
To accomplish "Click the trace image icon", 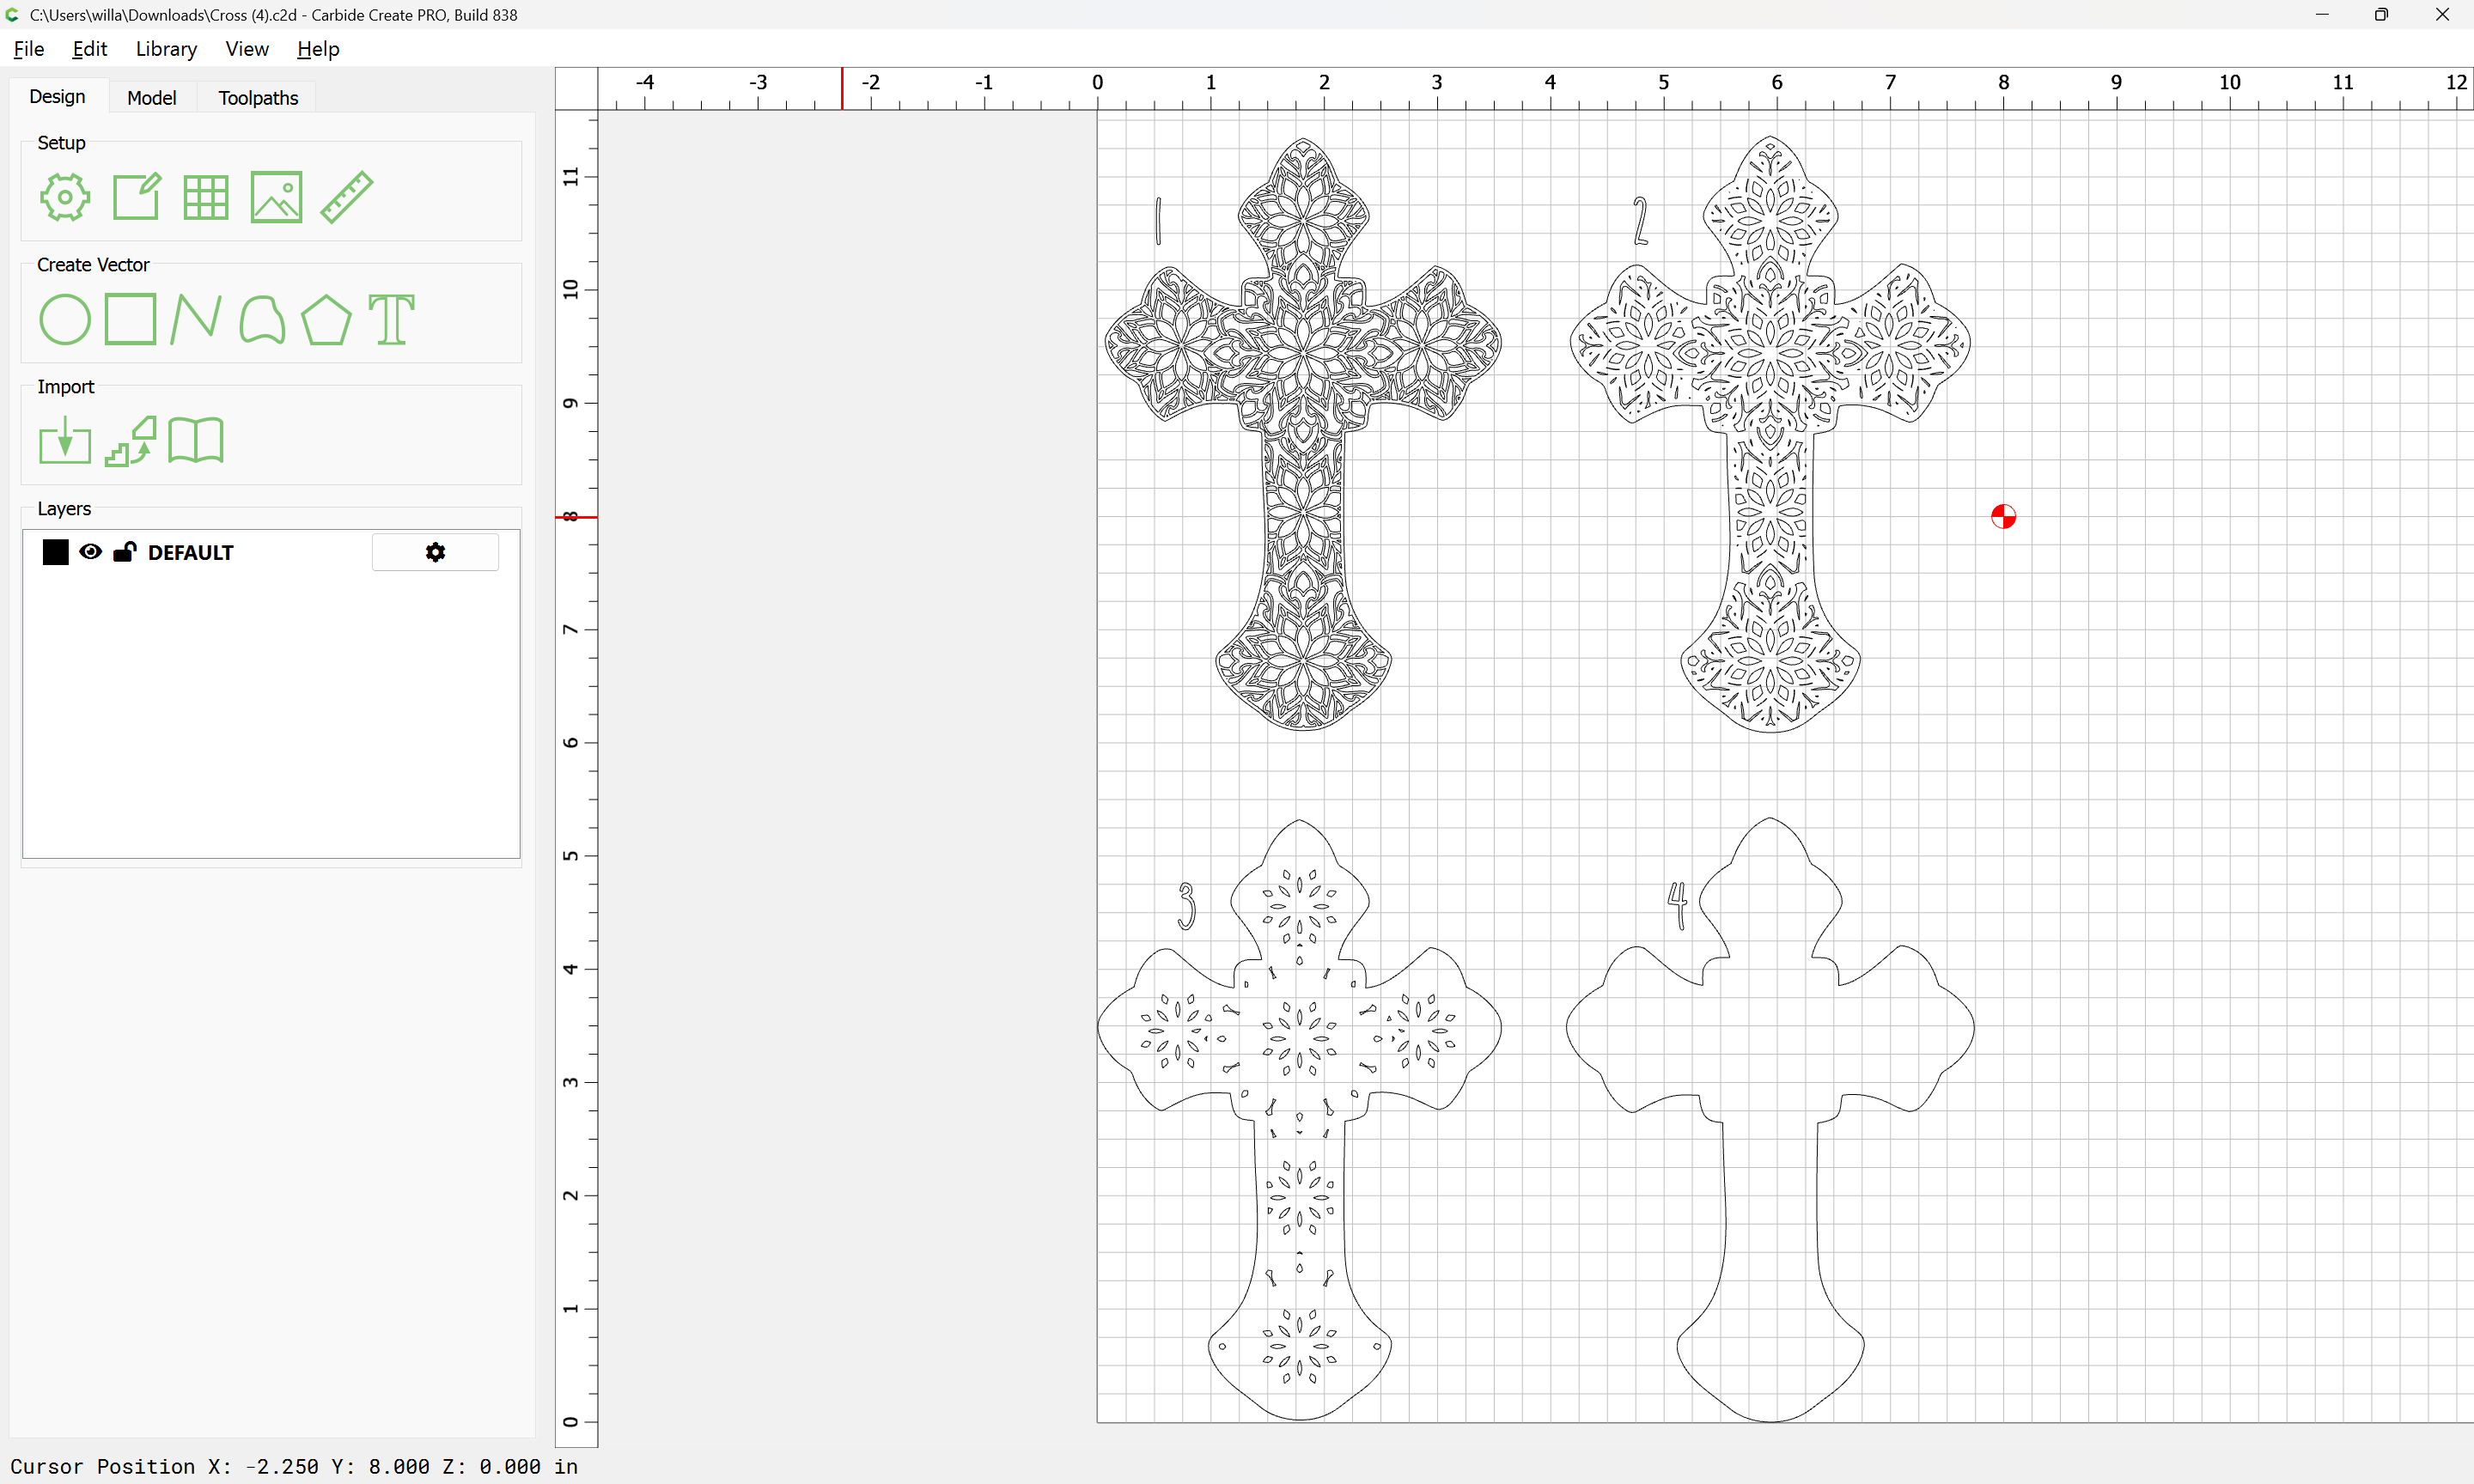I will point(131,441).
